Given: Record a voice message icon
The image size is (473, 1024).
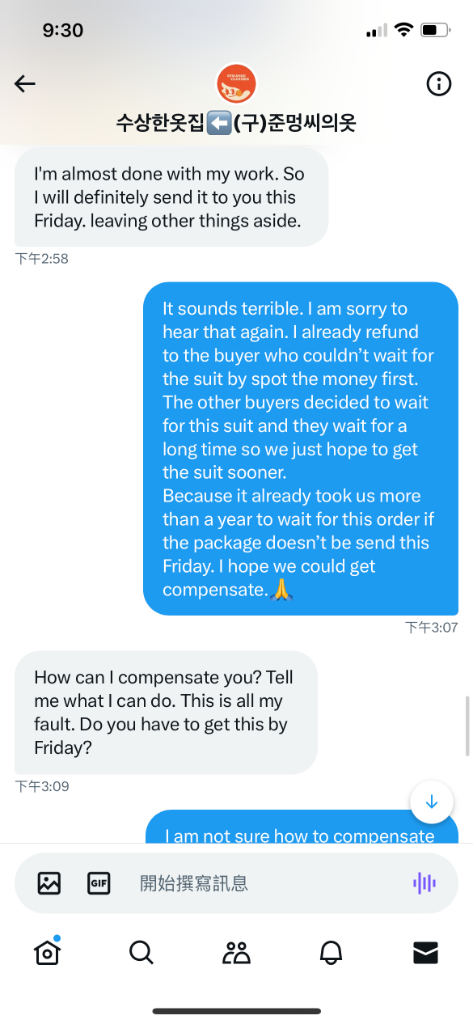Looking at the screenshot, I should tap(424, 884).
